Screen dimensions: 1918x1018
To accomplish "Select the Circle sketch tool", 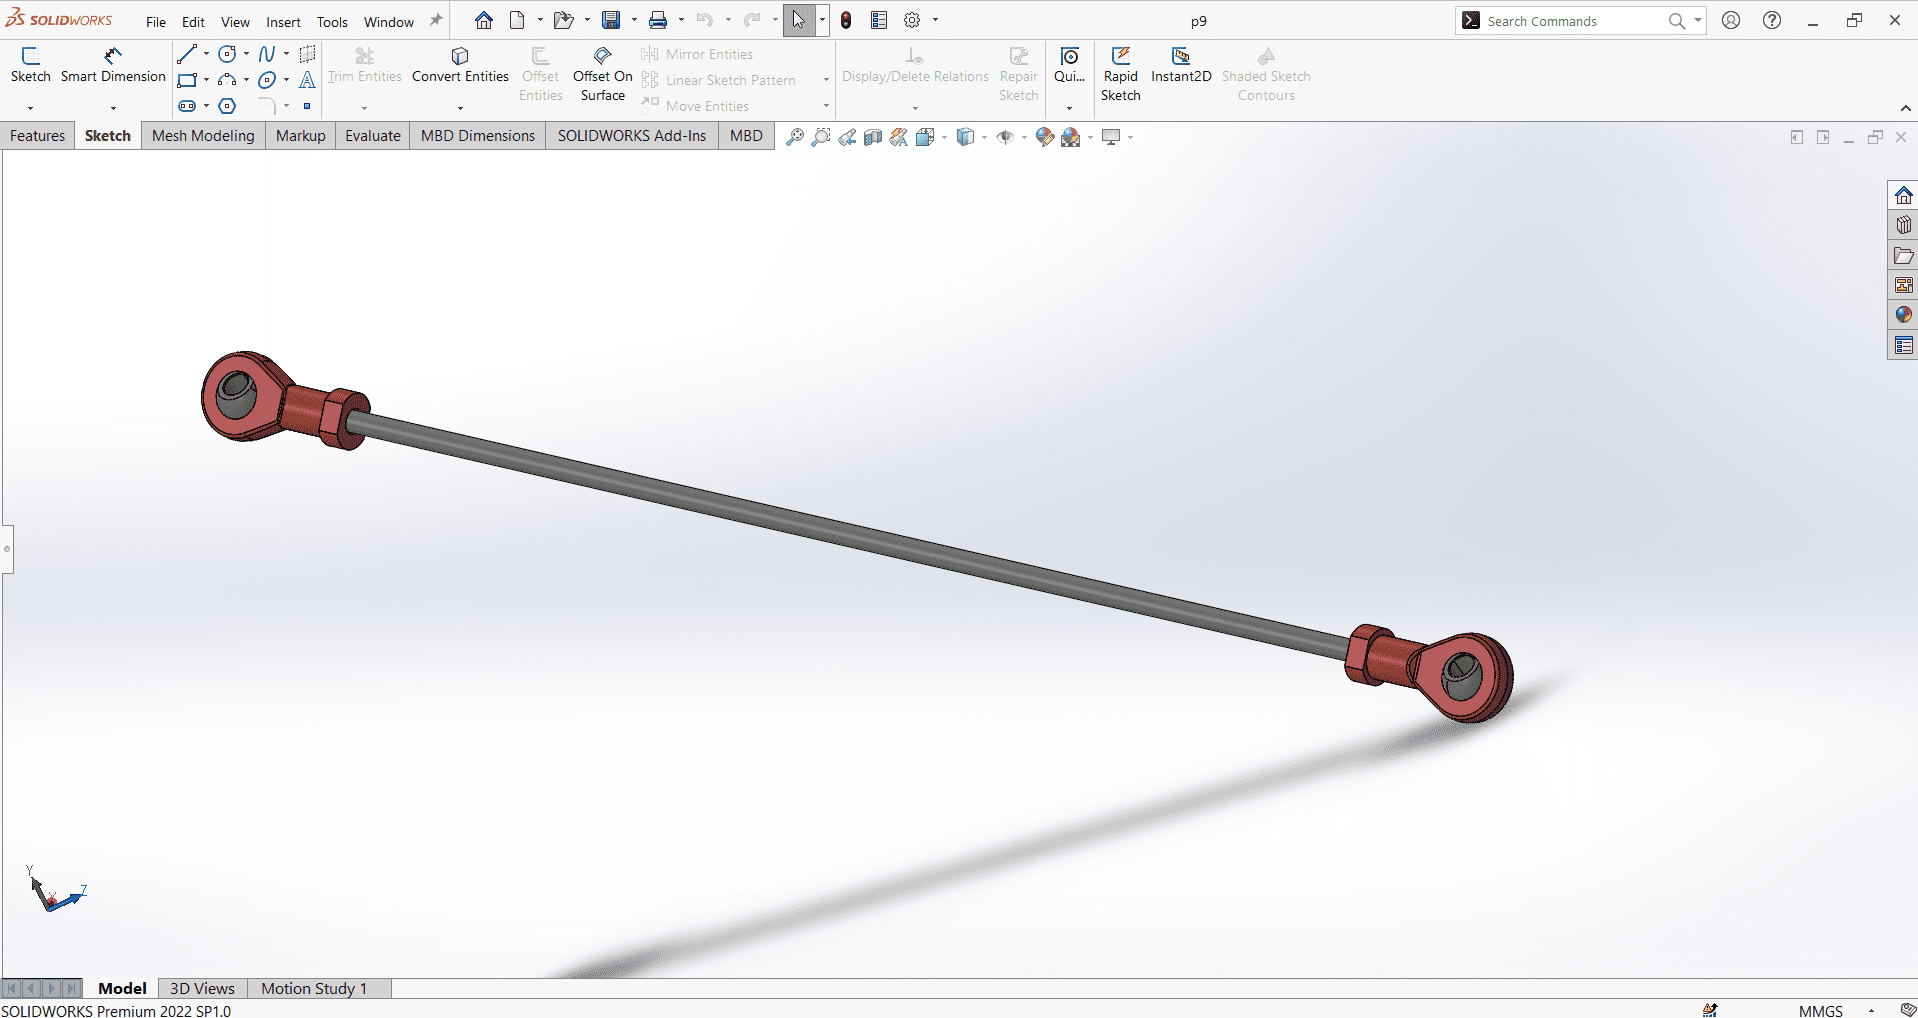I will tap(228, 54).
